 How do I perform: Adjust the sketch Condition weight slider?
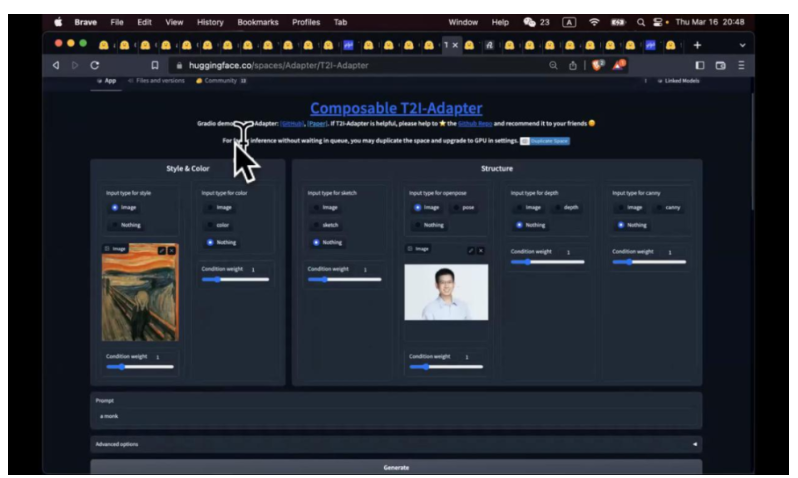click(345, 279)
